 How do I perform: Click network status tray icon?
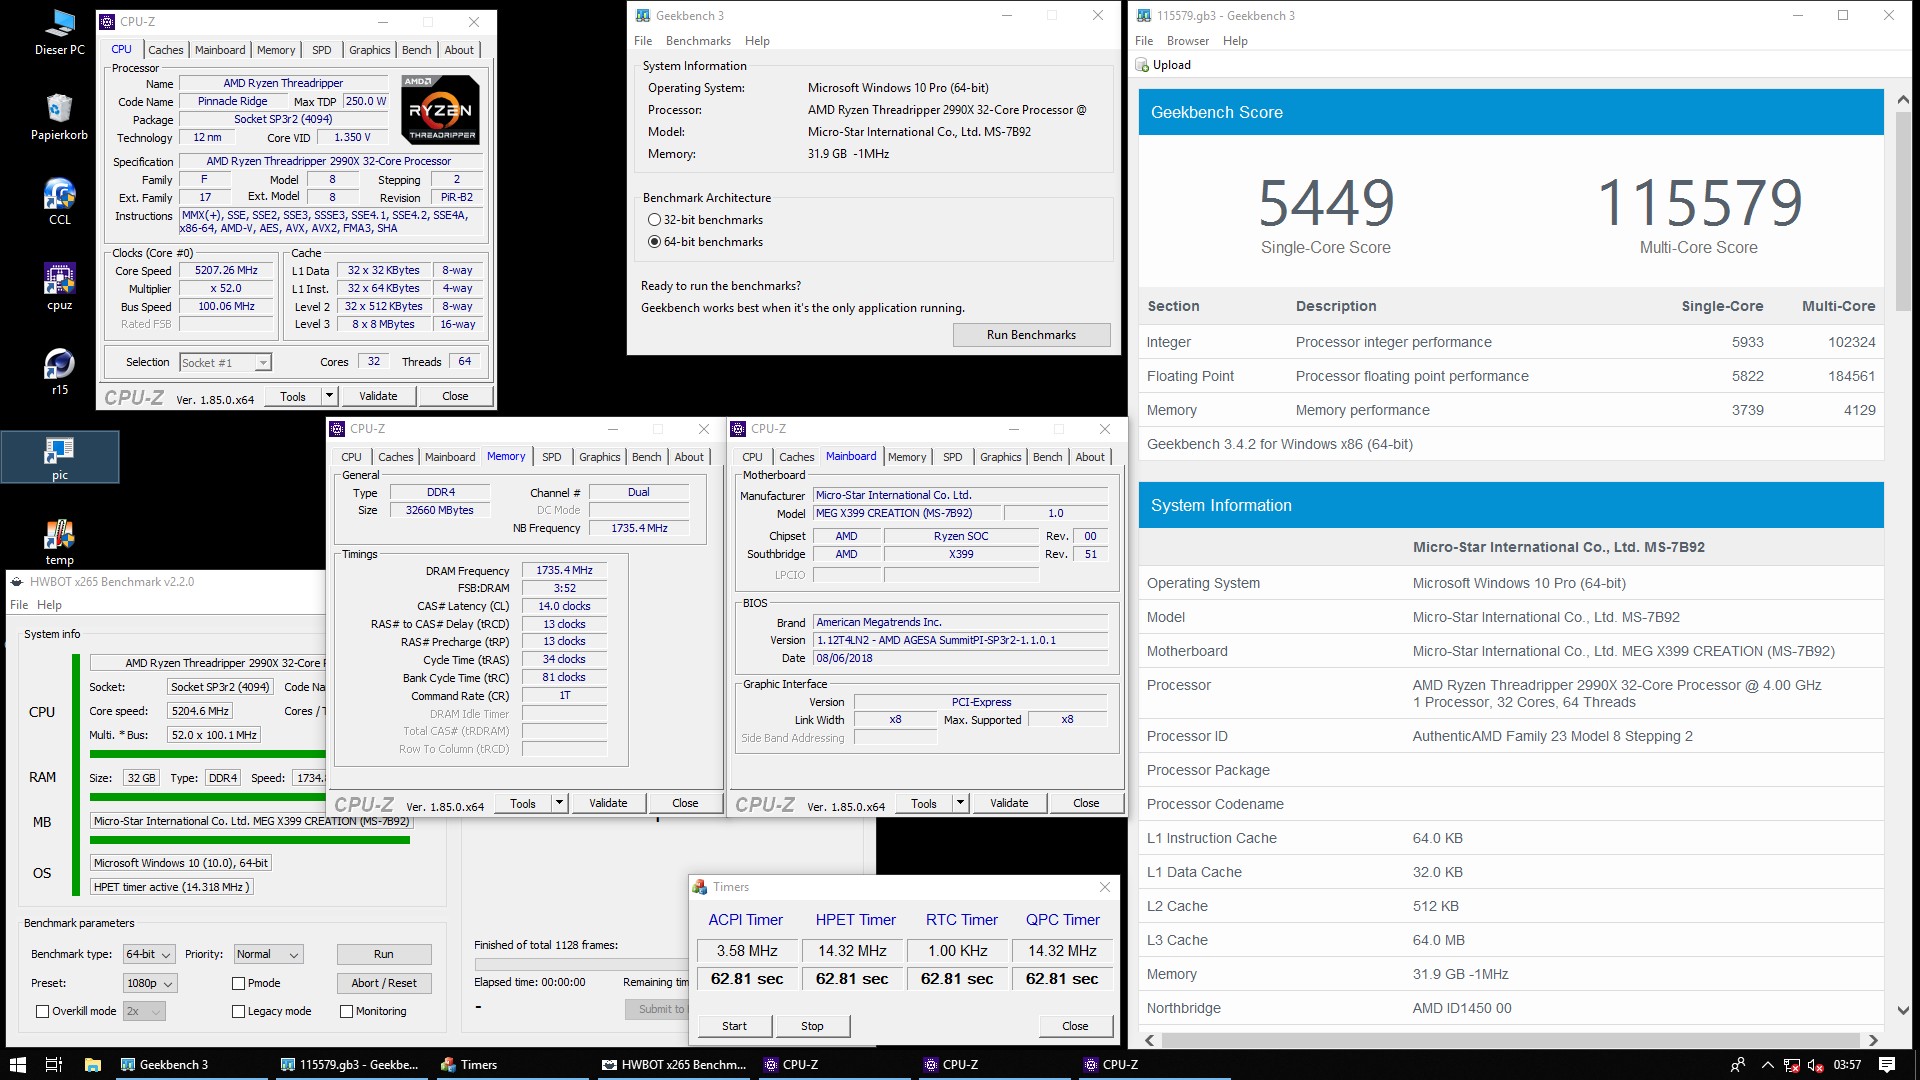(1791, 1065)
